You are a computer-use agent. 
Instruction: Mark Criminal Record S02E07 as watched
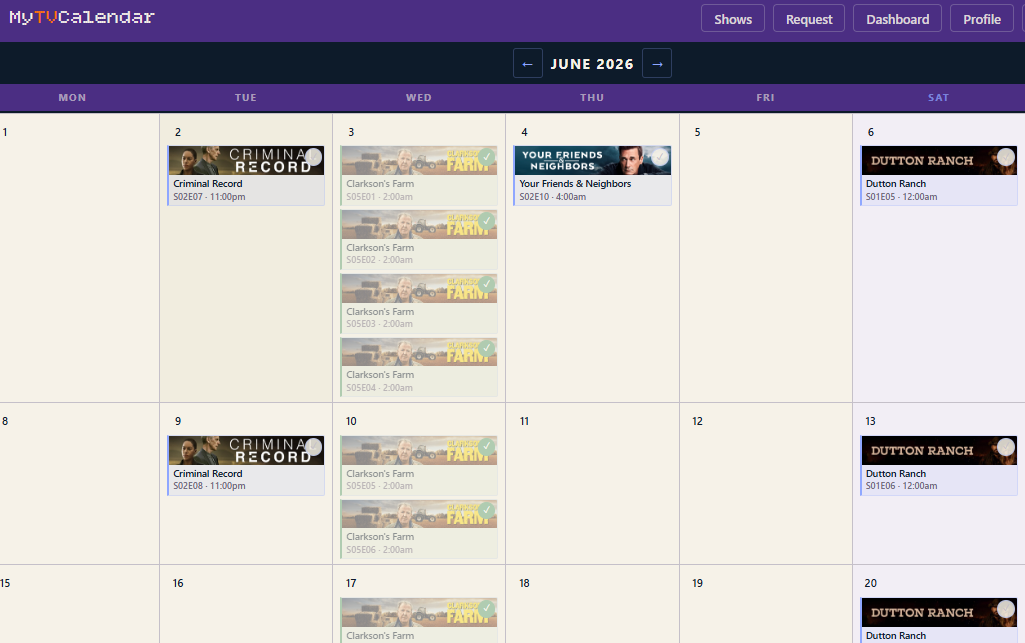click(x=314, y=157)
